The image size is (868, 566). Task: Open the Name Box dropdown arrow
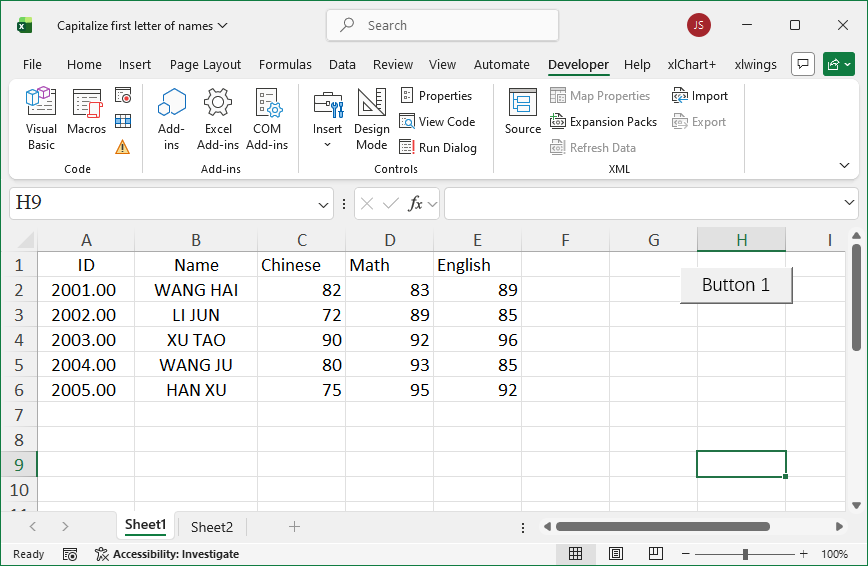point(324,204)
